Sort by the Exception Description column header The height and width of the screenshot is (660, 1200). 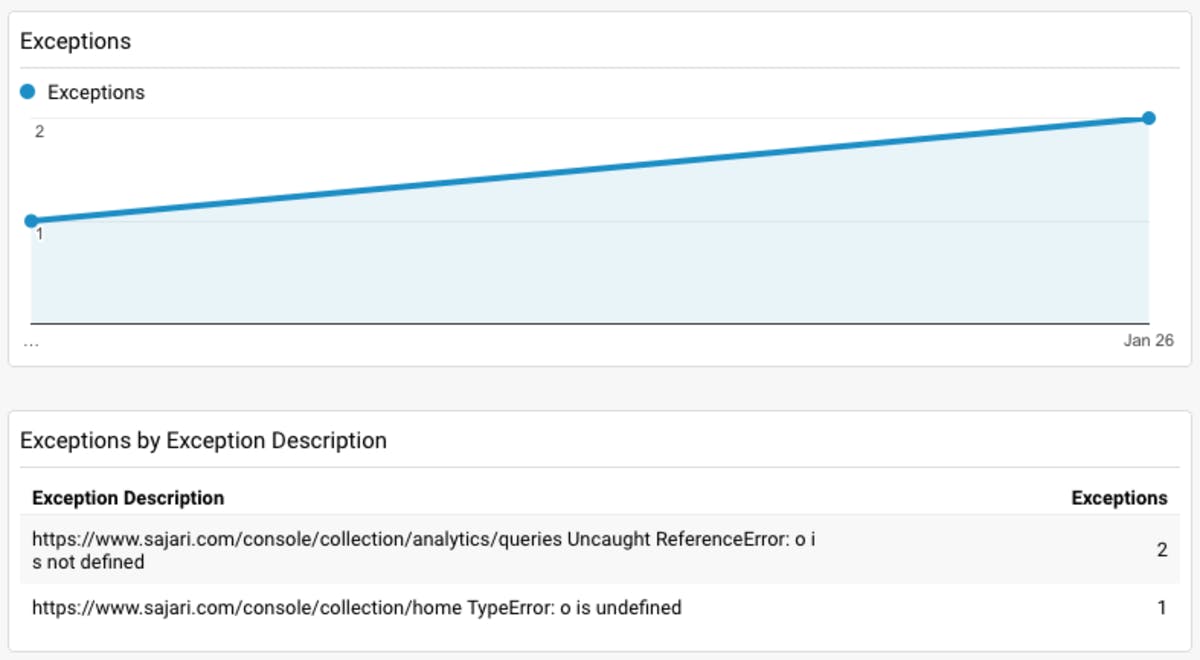(128, 498)
